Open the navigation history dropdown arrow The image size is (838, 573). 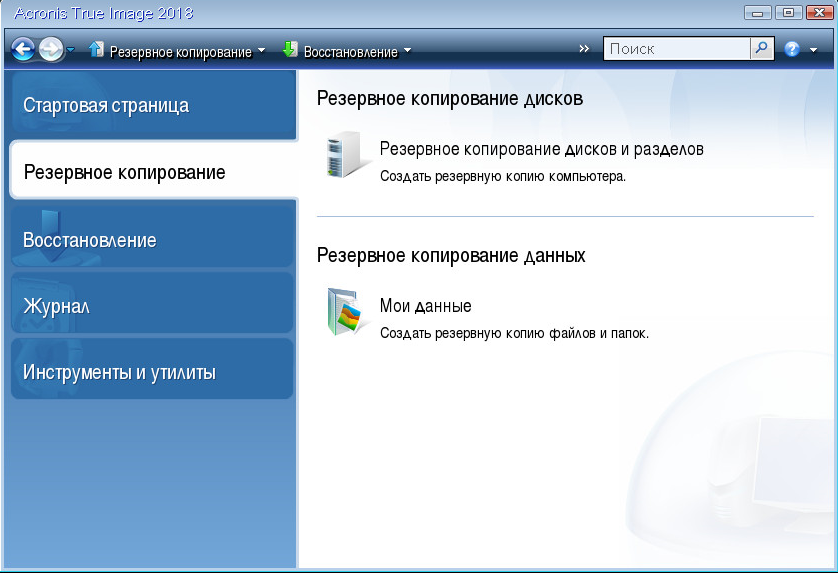tap(71, 50)
